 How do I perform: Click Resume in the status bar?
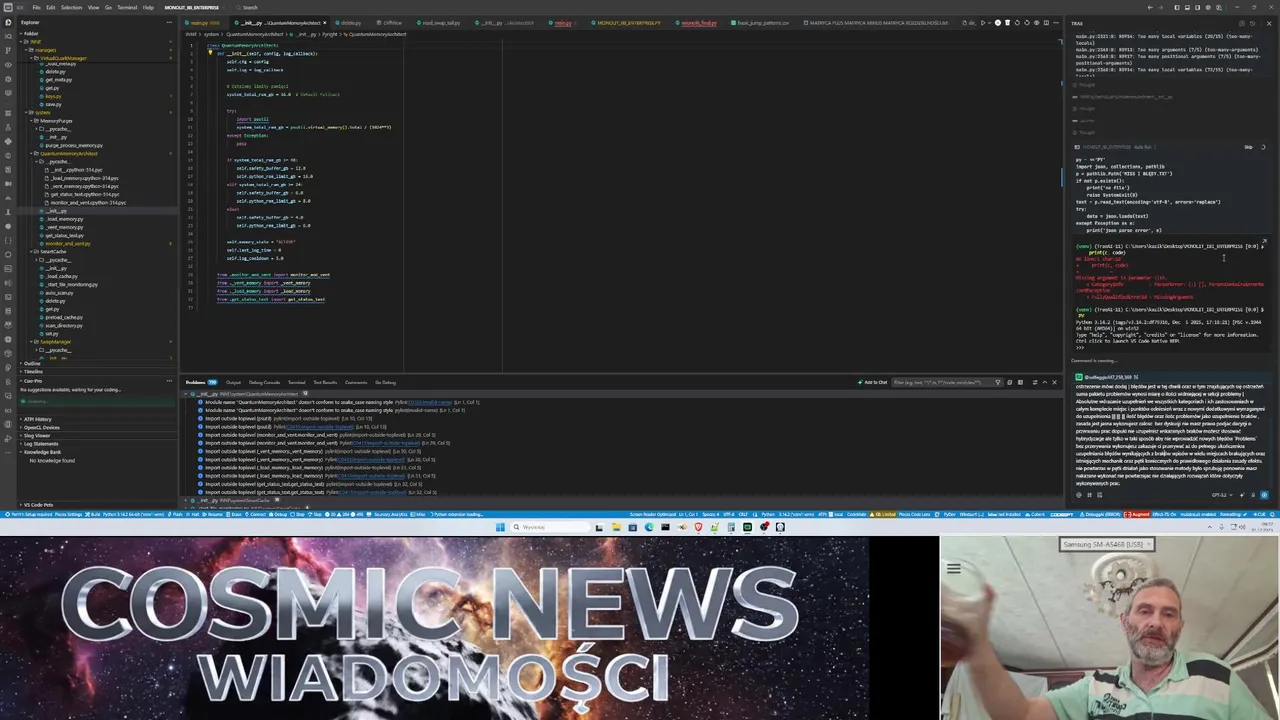point(215,514)
